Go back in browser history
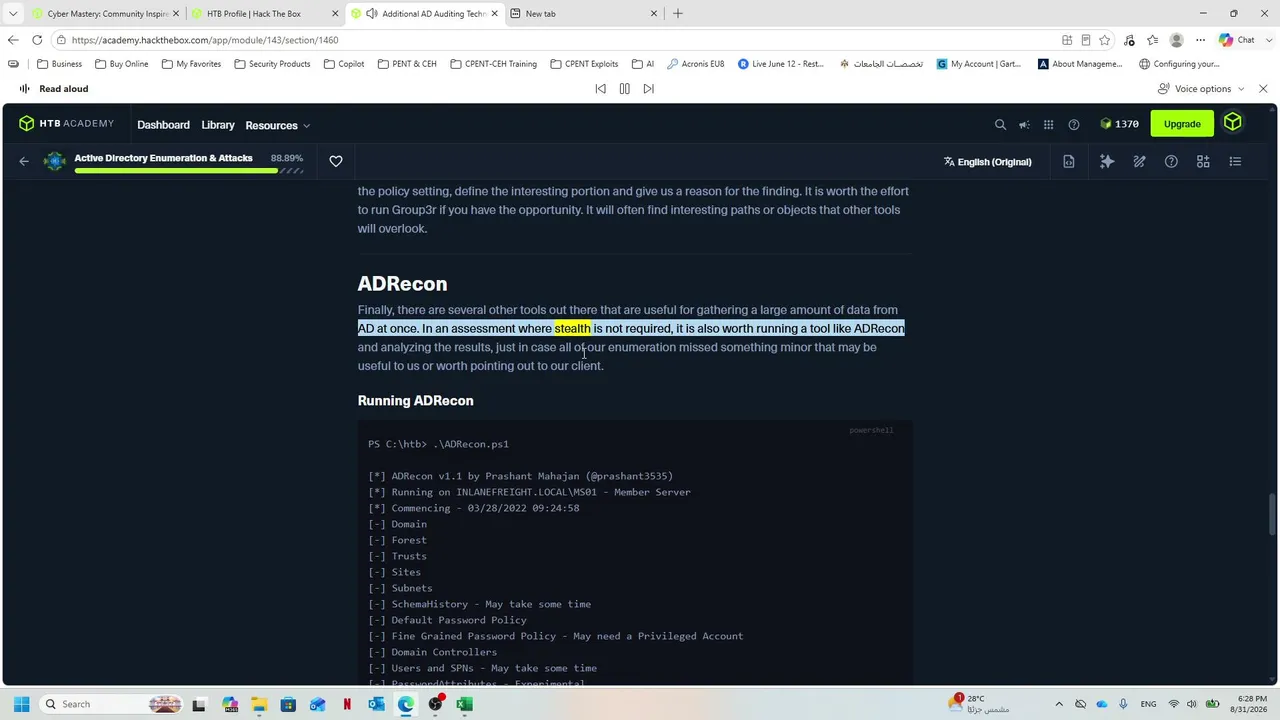This screenshot has height=720, width=1280. click(13, 40)
